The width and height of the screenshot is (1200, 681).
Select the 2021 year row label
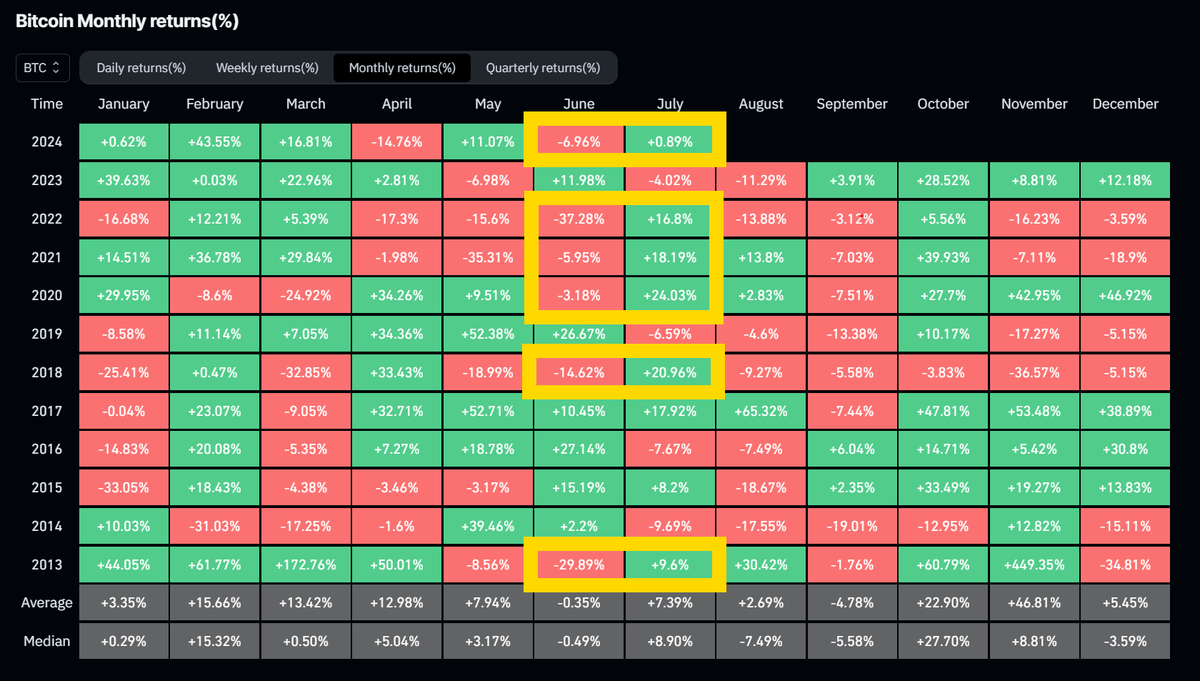[x=46, y=257]
